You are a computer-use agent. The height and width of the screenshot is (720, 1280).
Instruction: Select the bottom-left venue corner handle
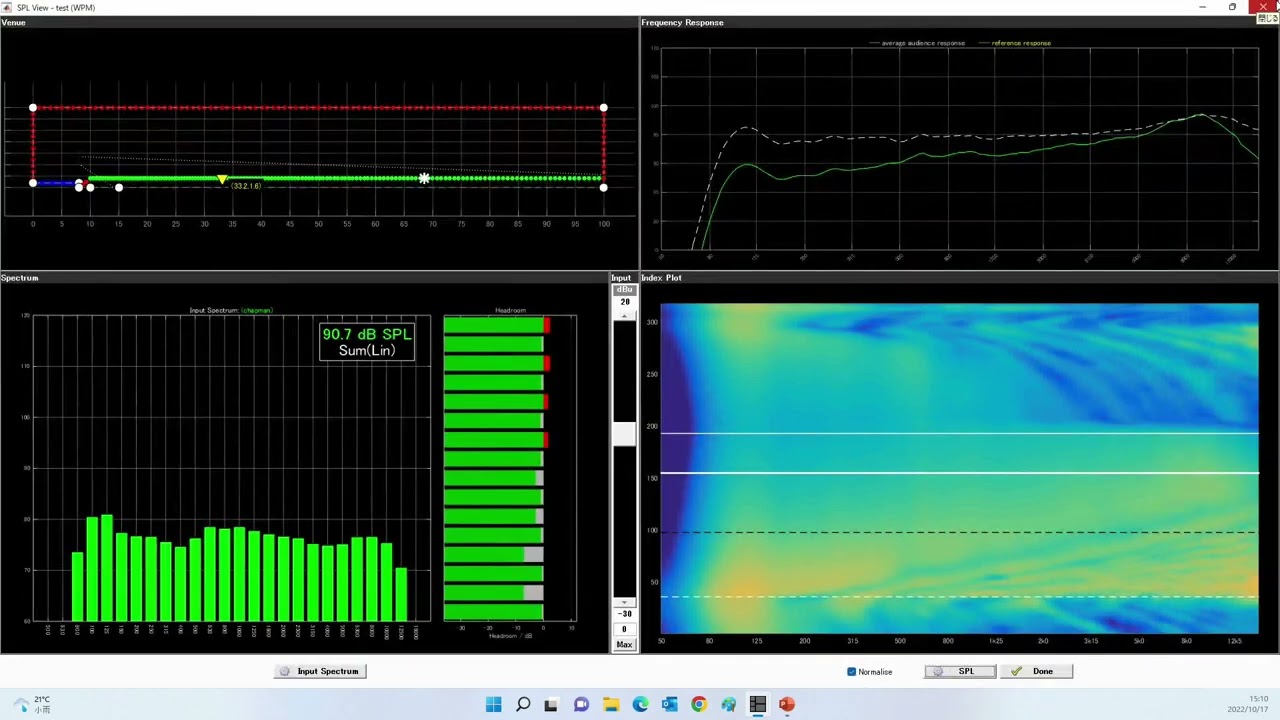click(33, 183)
